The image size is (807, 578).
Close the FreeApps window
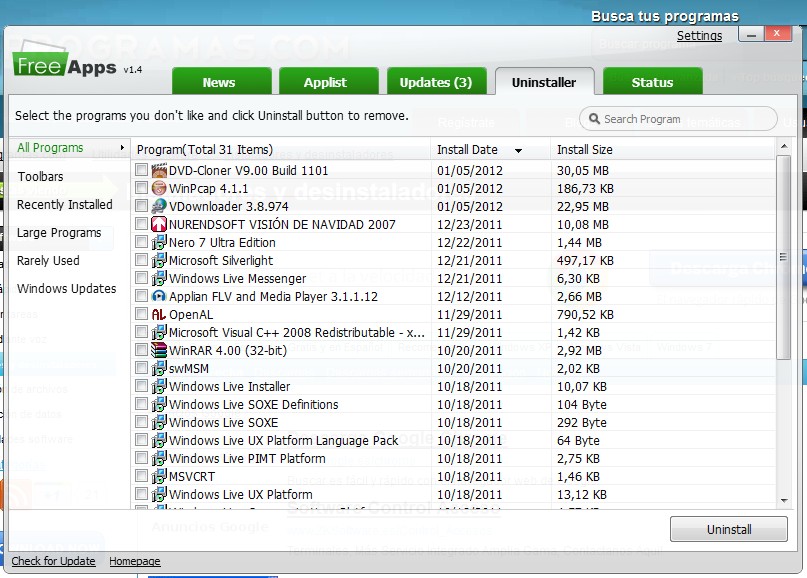pyautogui.click(x=777, y=34)
